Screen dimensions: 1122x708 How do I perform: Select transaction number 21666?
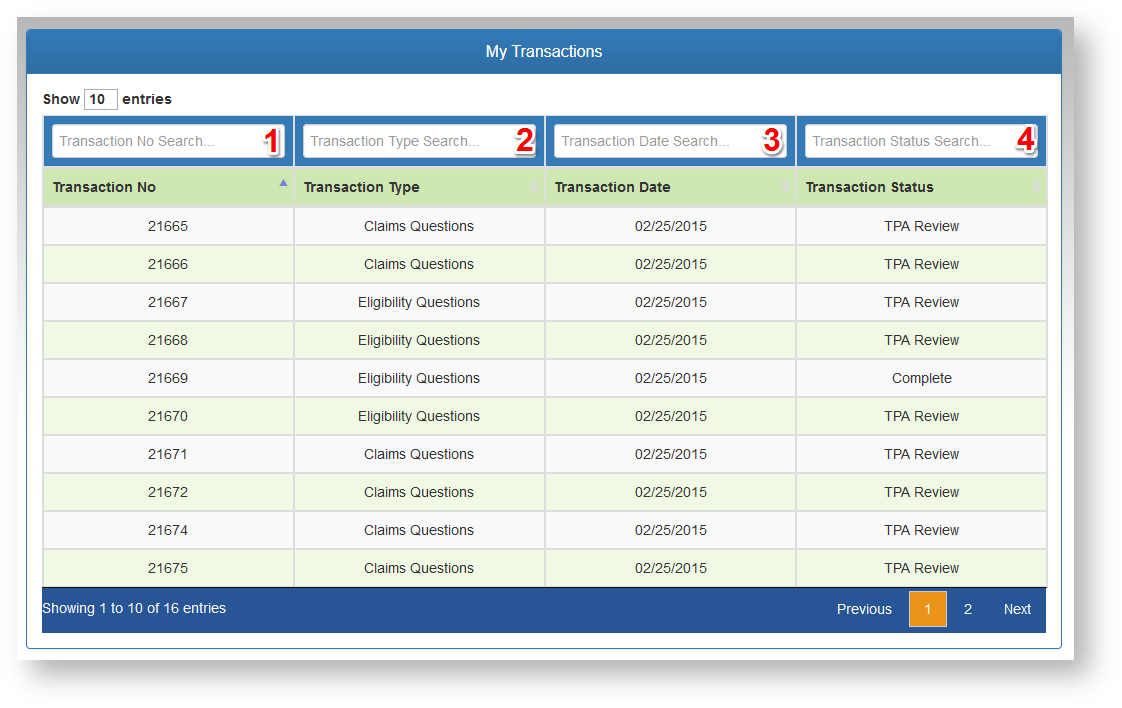click(x=168, y=264)
